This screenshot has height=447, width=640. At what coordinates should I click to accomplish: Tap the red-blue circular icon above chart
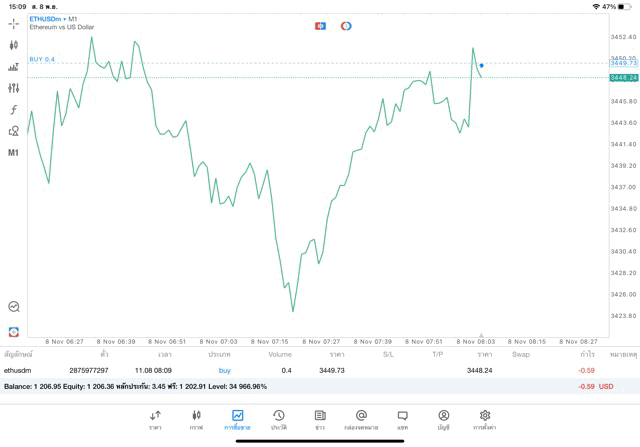(346, 25)
